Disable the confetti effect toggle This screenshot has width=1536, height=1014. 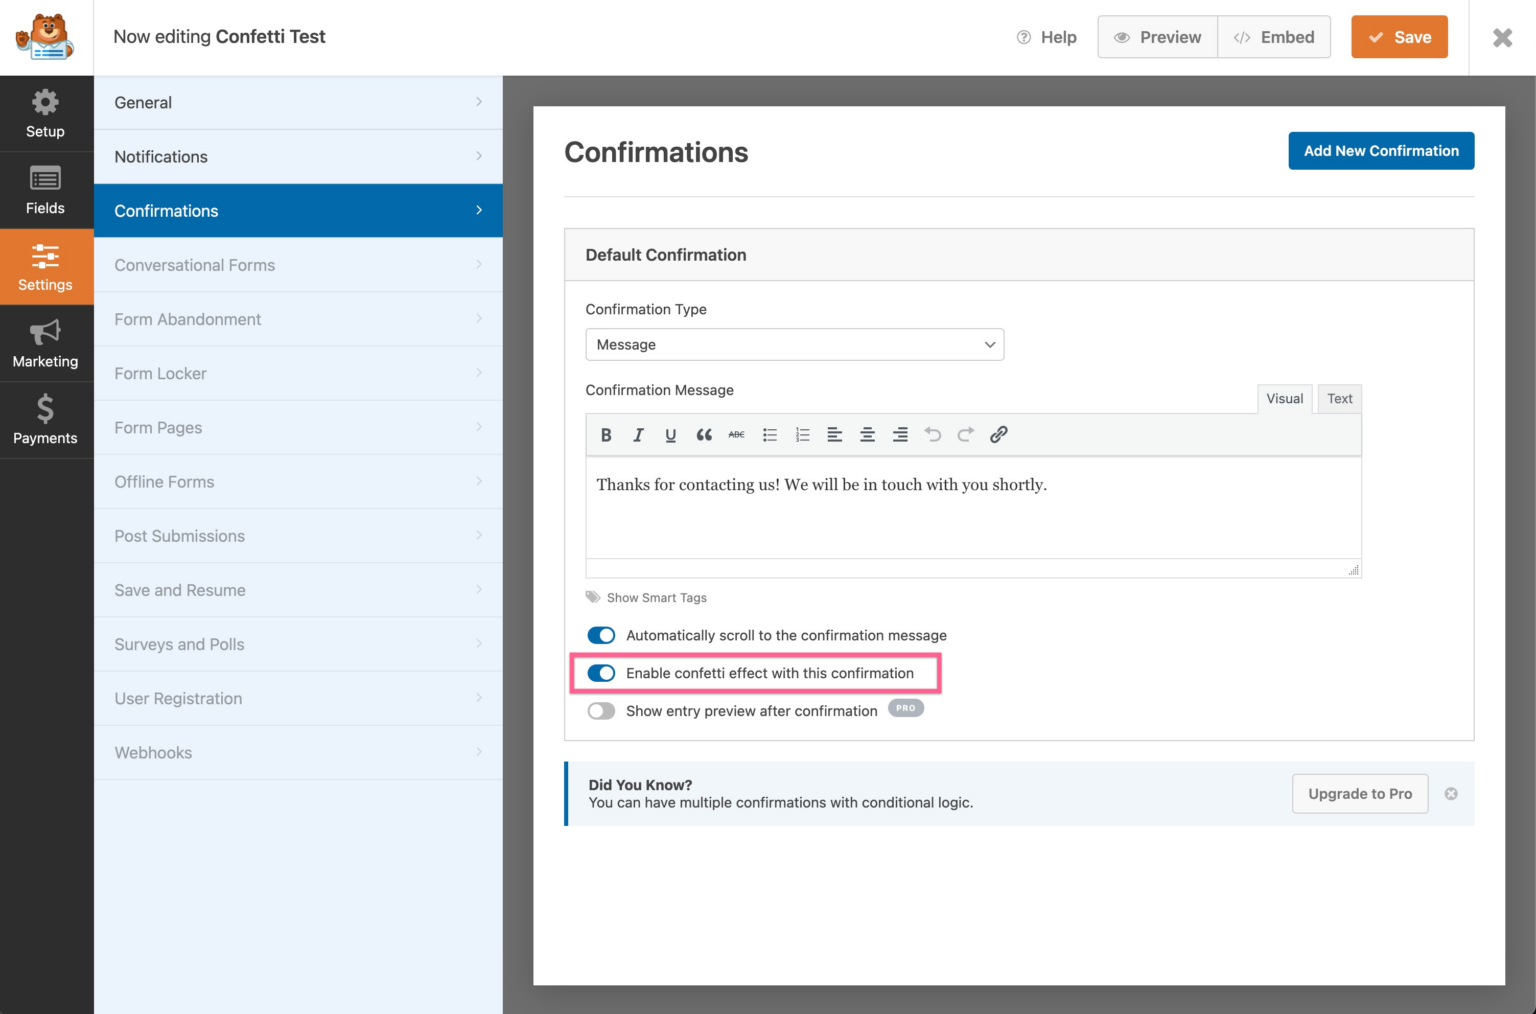coord(601,673)
